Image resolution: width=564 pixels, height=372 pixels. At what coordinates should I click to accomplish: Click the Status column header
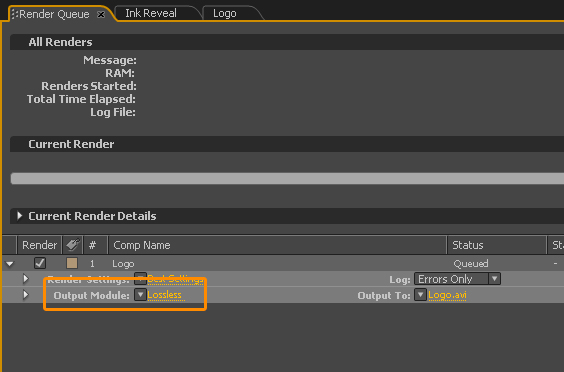tap(496, 245)
